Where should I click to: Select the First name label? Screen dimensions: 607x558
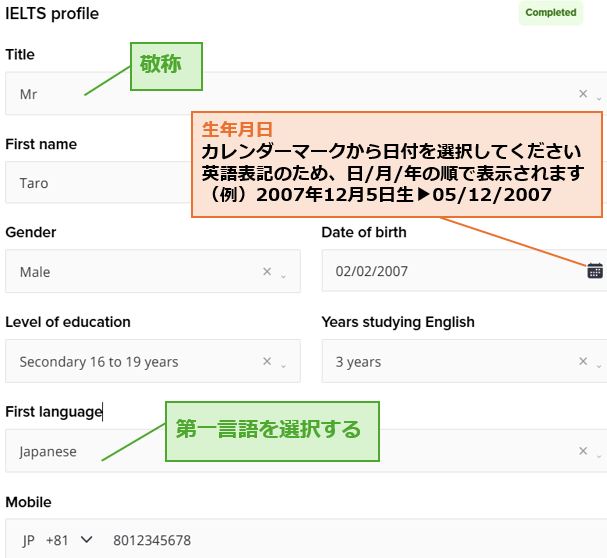click(41, 144)
